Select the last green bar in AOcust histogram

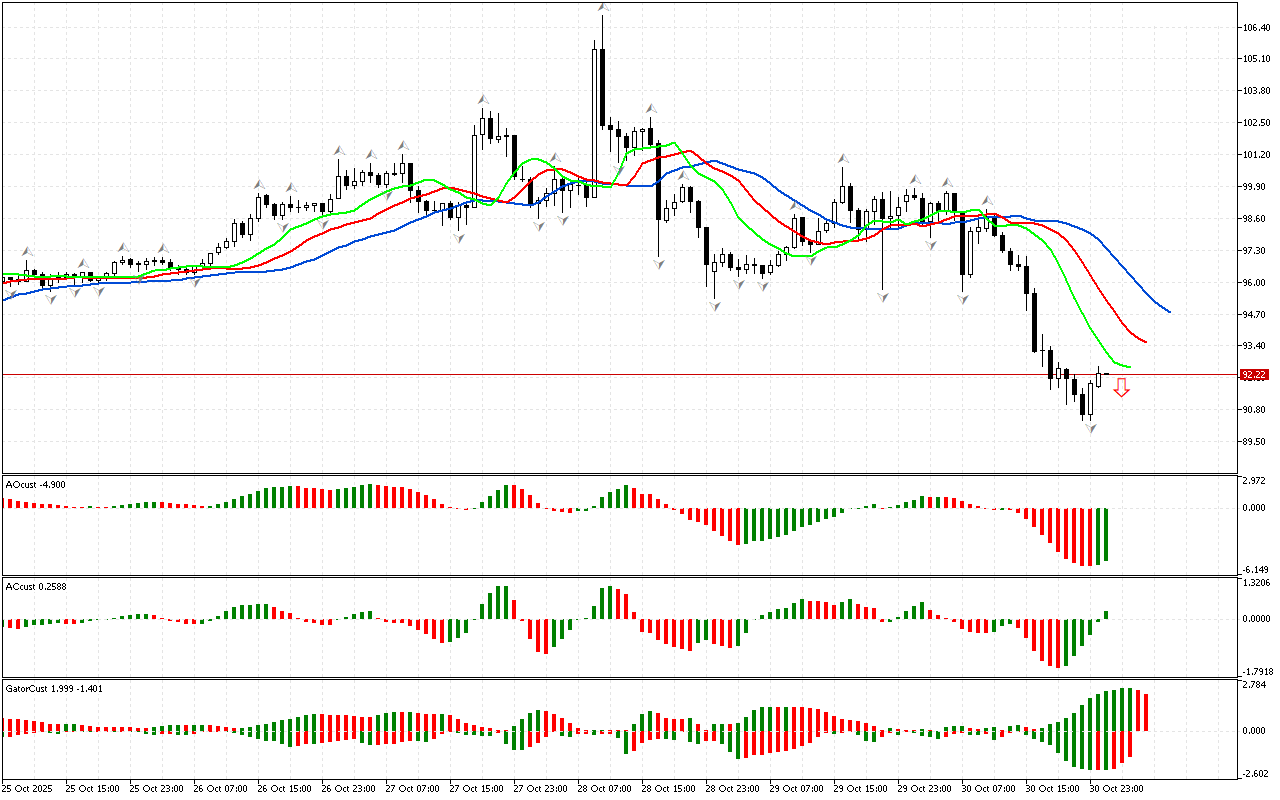[1106, 534]
